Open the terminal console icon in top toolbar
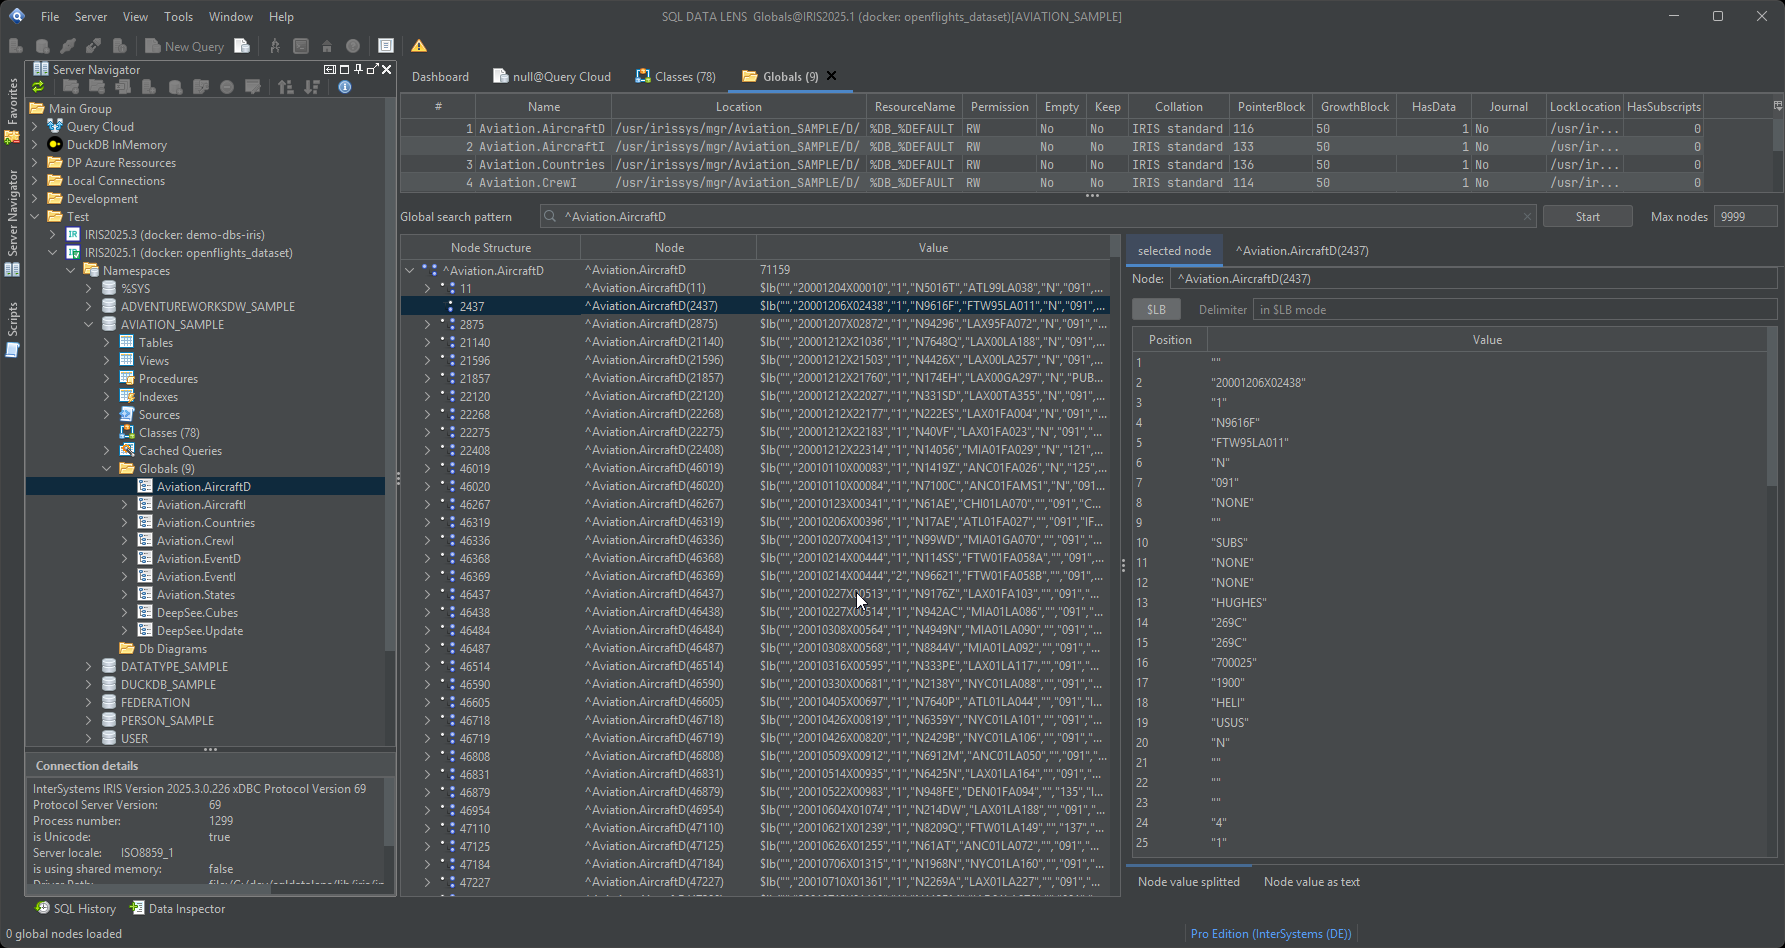Viewport: 1785px width, 948px height. [301, 46]
